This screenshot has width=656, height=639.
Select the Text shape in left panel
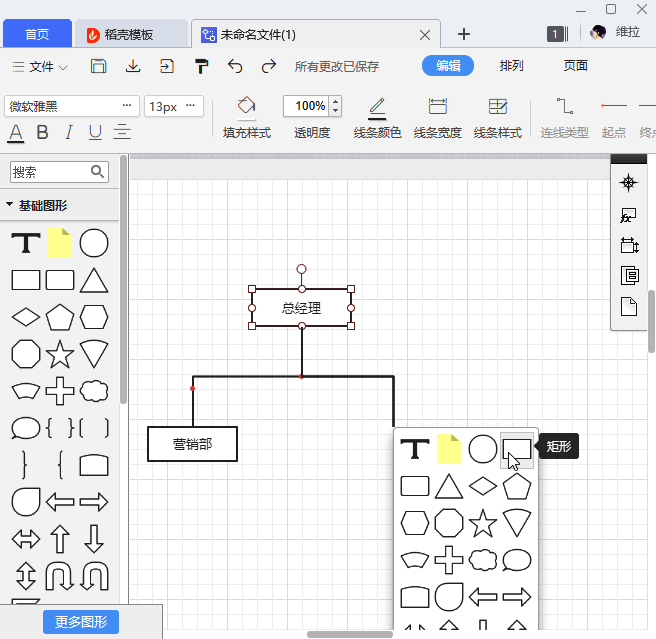pyautogui.click(x=26, y=243)
